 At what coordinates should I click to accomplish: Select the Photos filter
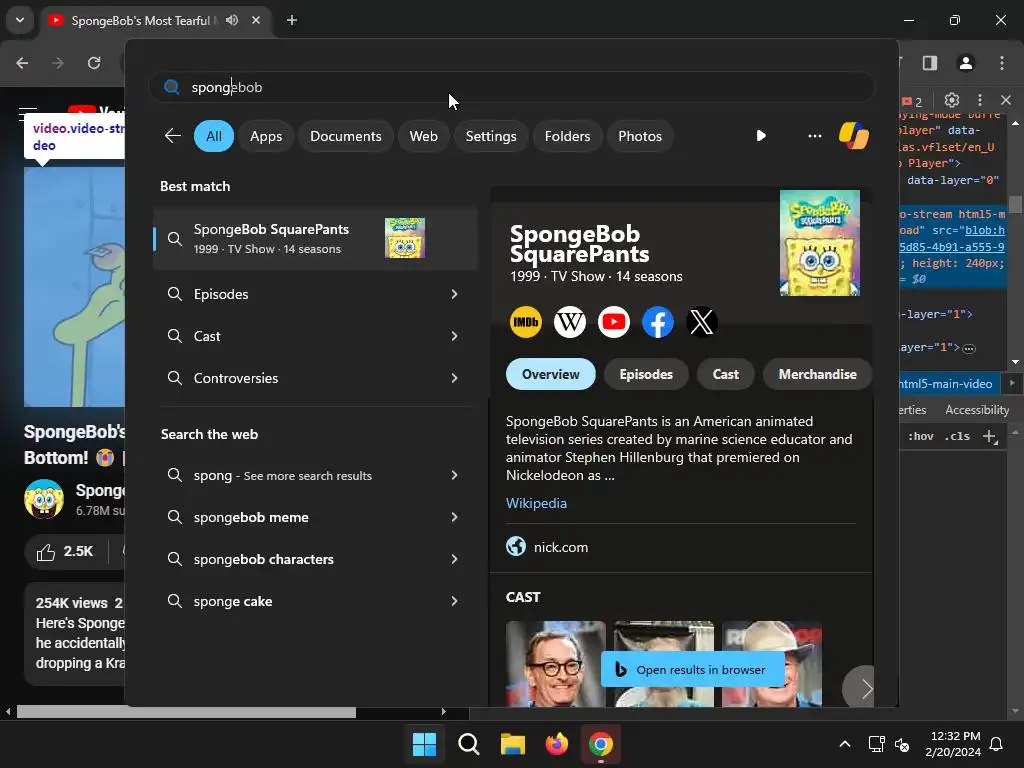click(640, 136)
